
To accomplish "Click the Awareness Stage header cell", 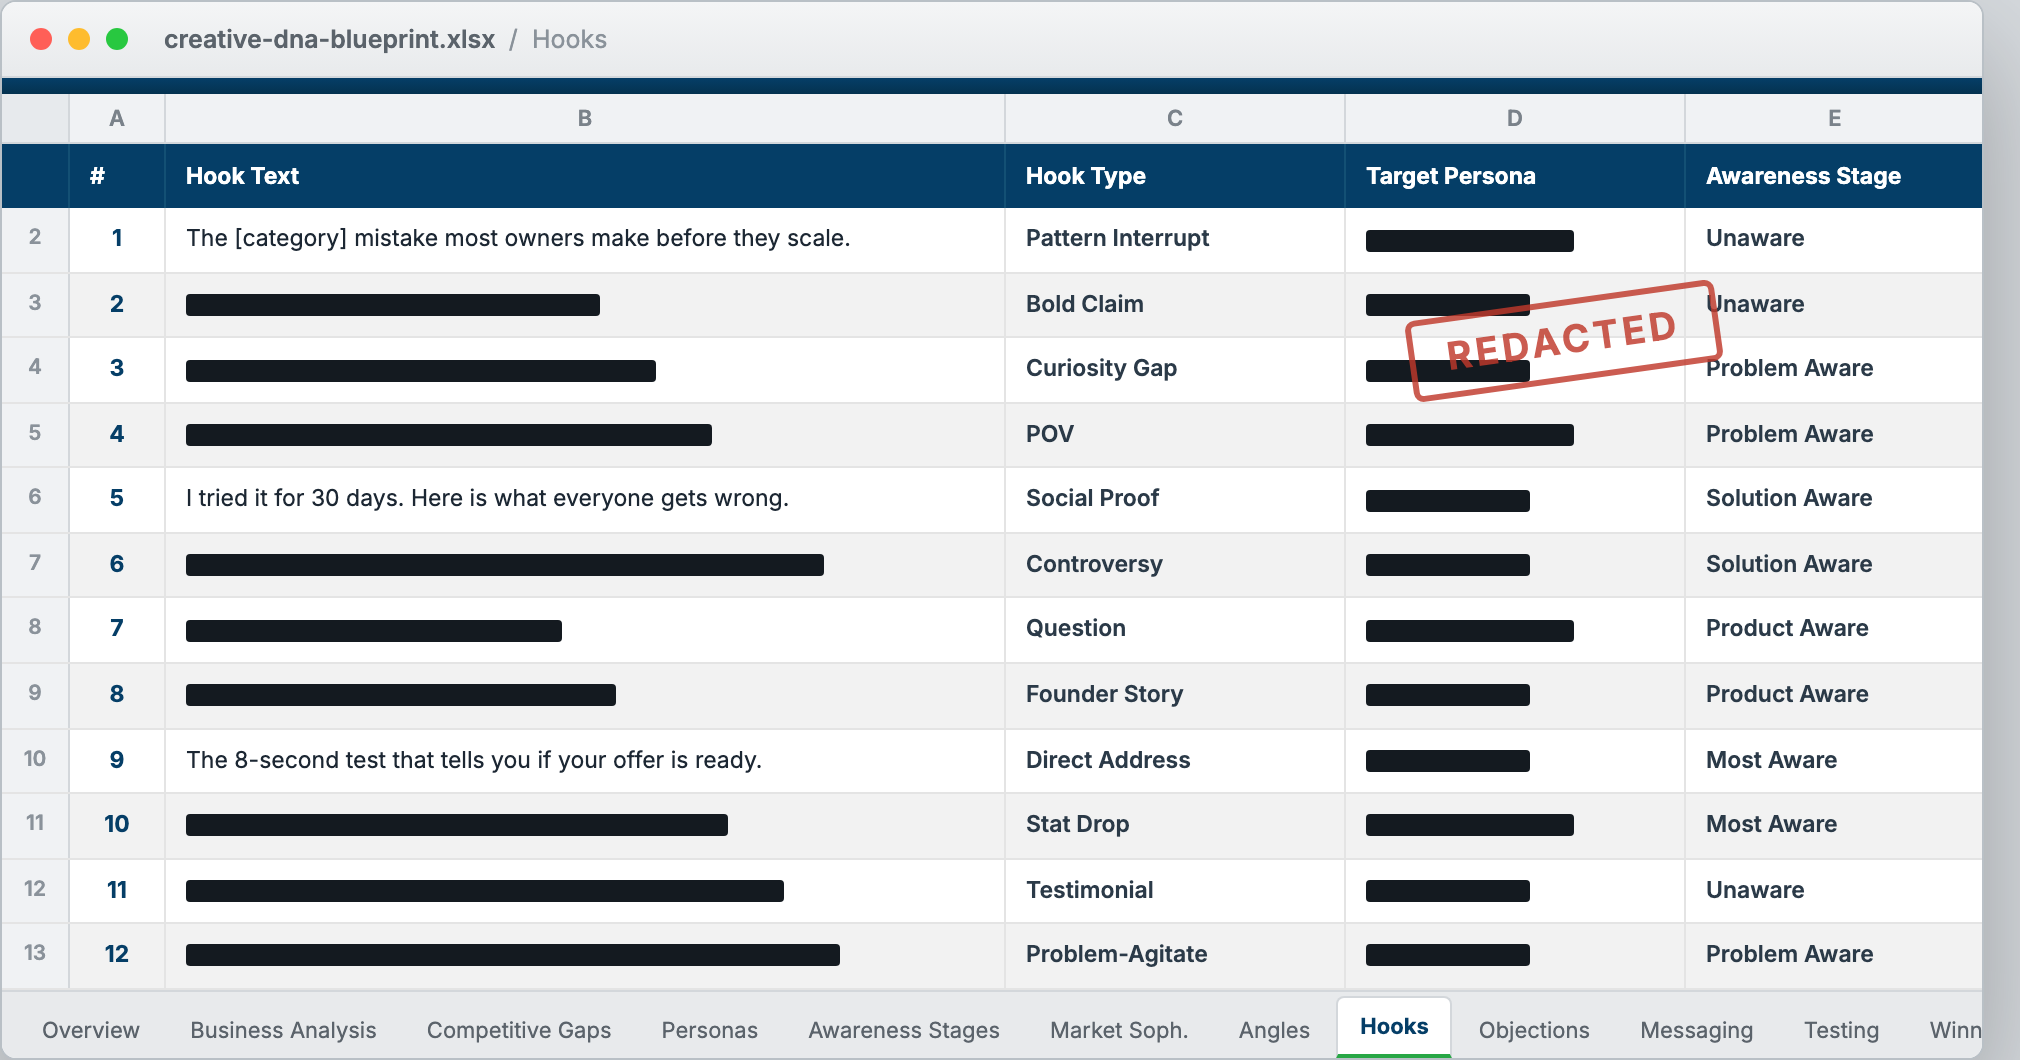I will tap(1834, 176).
